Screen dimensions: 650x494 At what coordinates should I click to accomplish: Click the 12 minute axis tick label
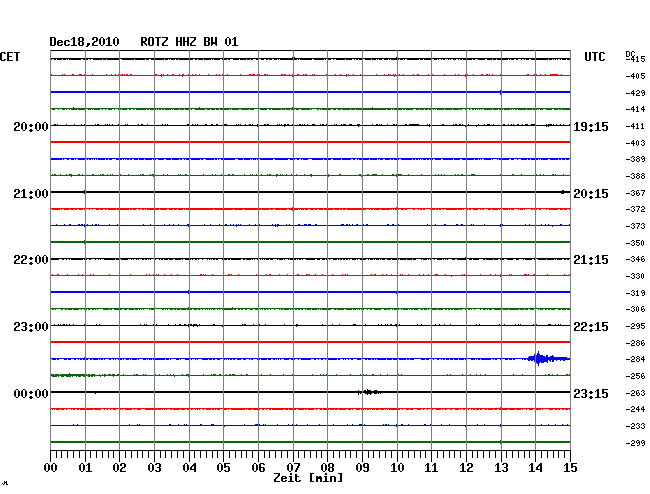[466, 468]
